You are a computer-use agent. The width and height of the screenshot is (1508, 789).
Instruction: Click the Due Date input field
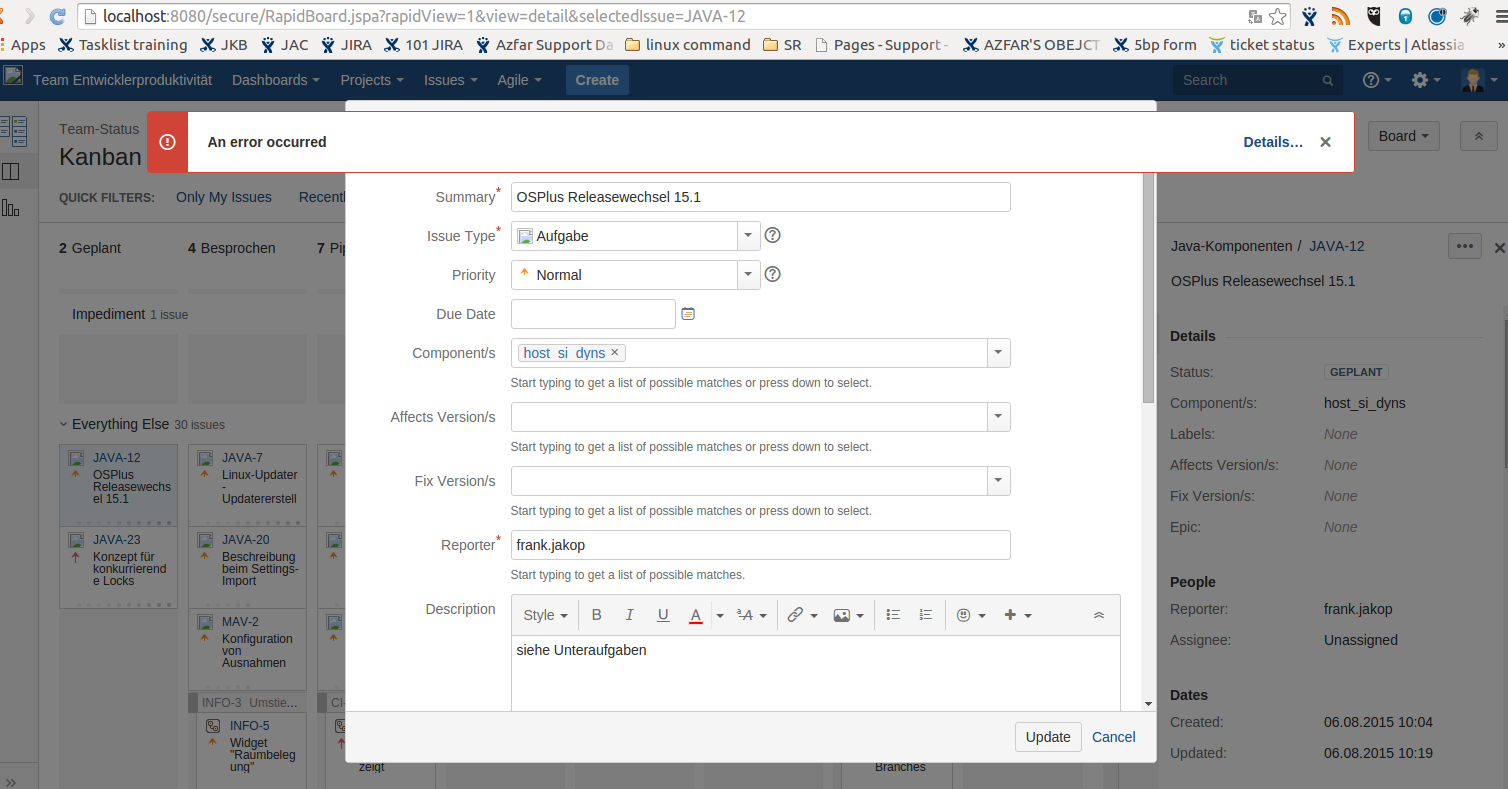(593, 314)
